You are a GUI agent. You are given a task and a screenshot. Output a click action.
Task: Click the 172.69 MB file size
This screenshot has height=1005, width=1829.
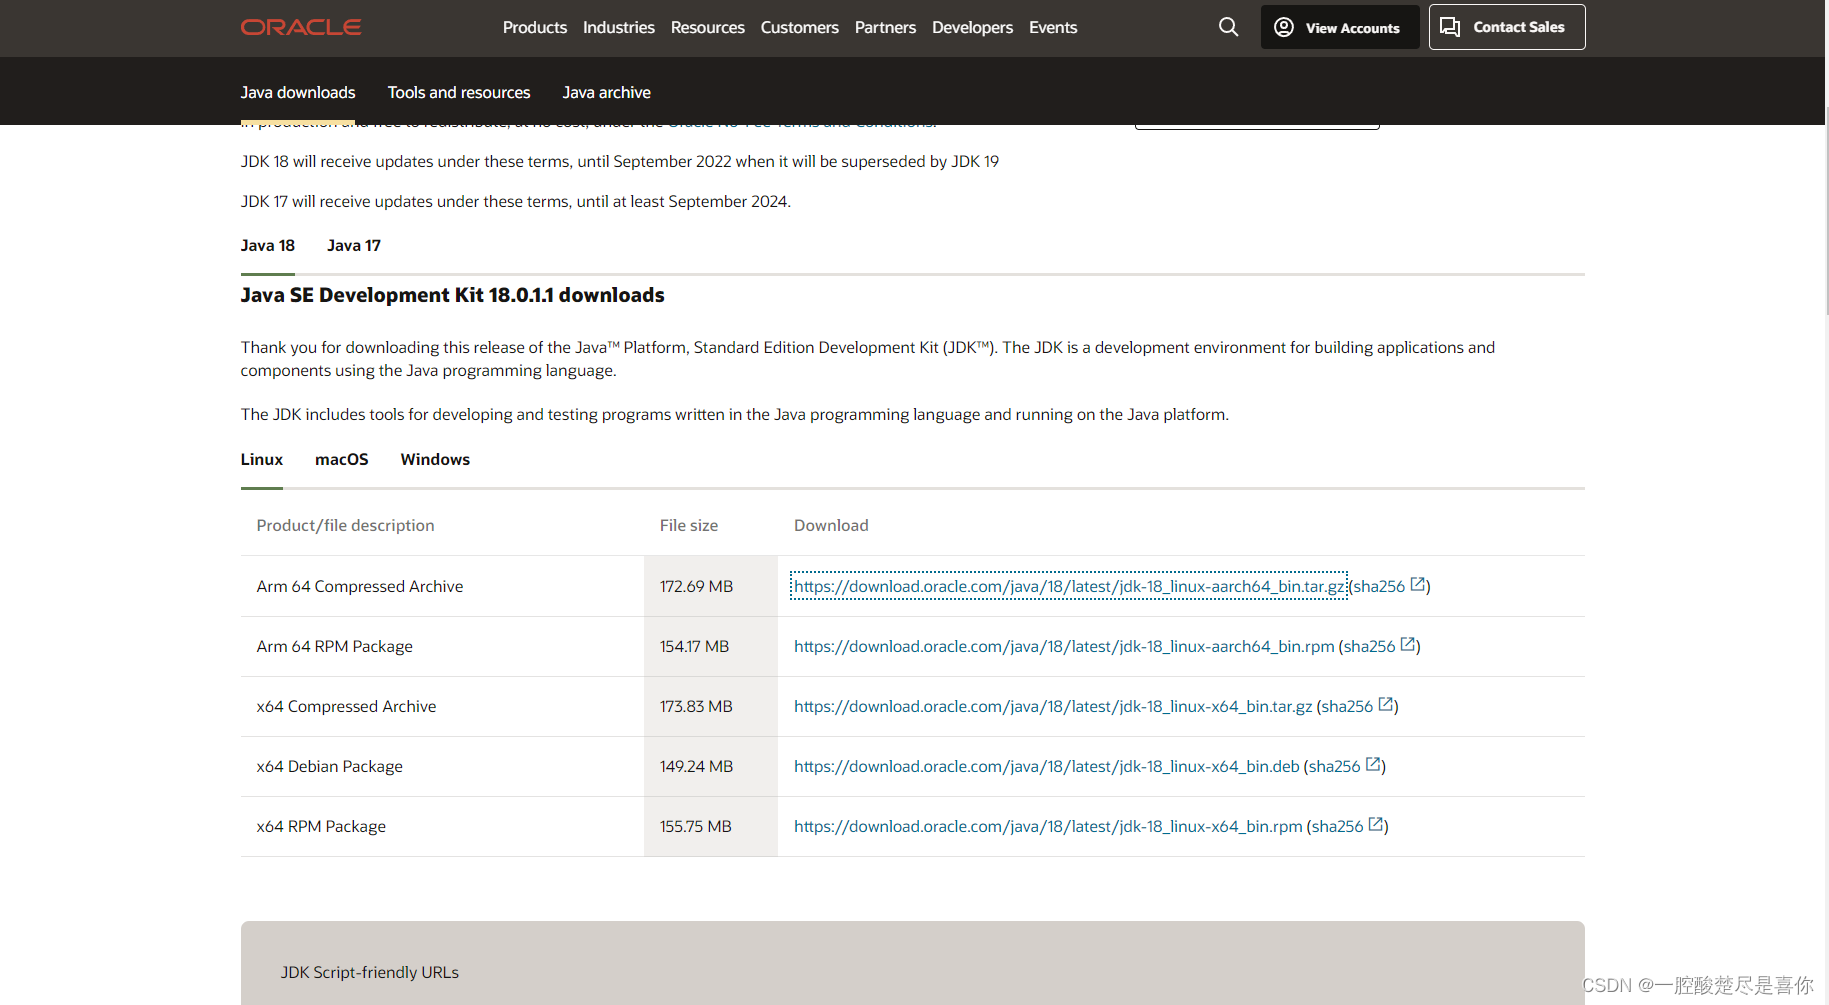tap(696, 586)
